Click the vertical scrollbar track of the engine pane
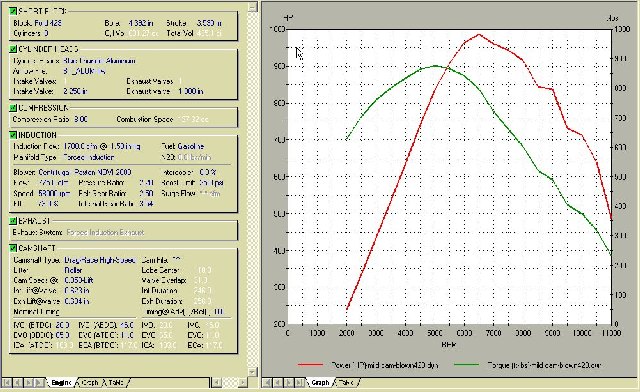The width and height of the screenshot is (640, 392). pyautogui.click(x=253, y=188)
